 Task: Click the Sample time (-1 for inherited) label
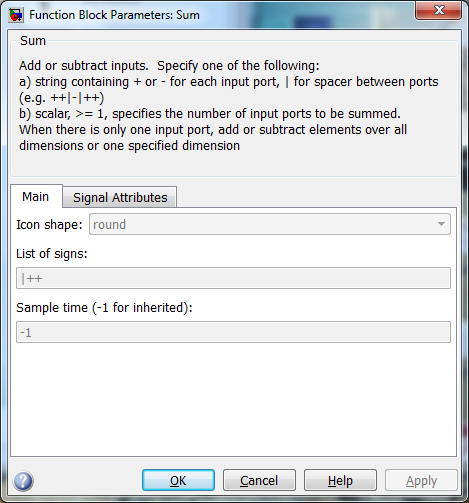point(104,307)
